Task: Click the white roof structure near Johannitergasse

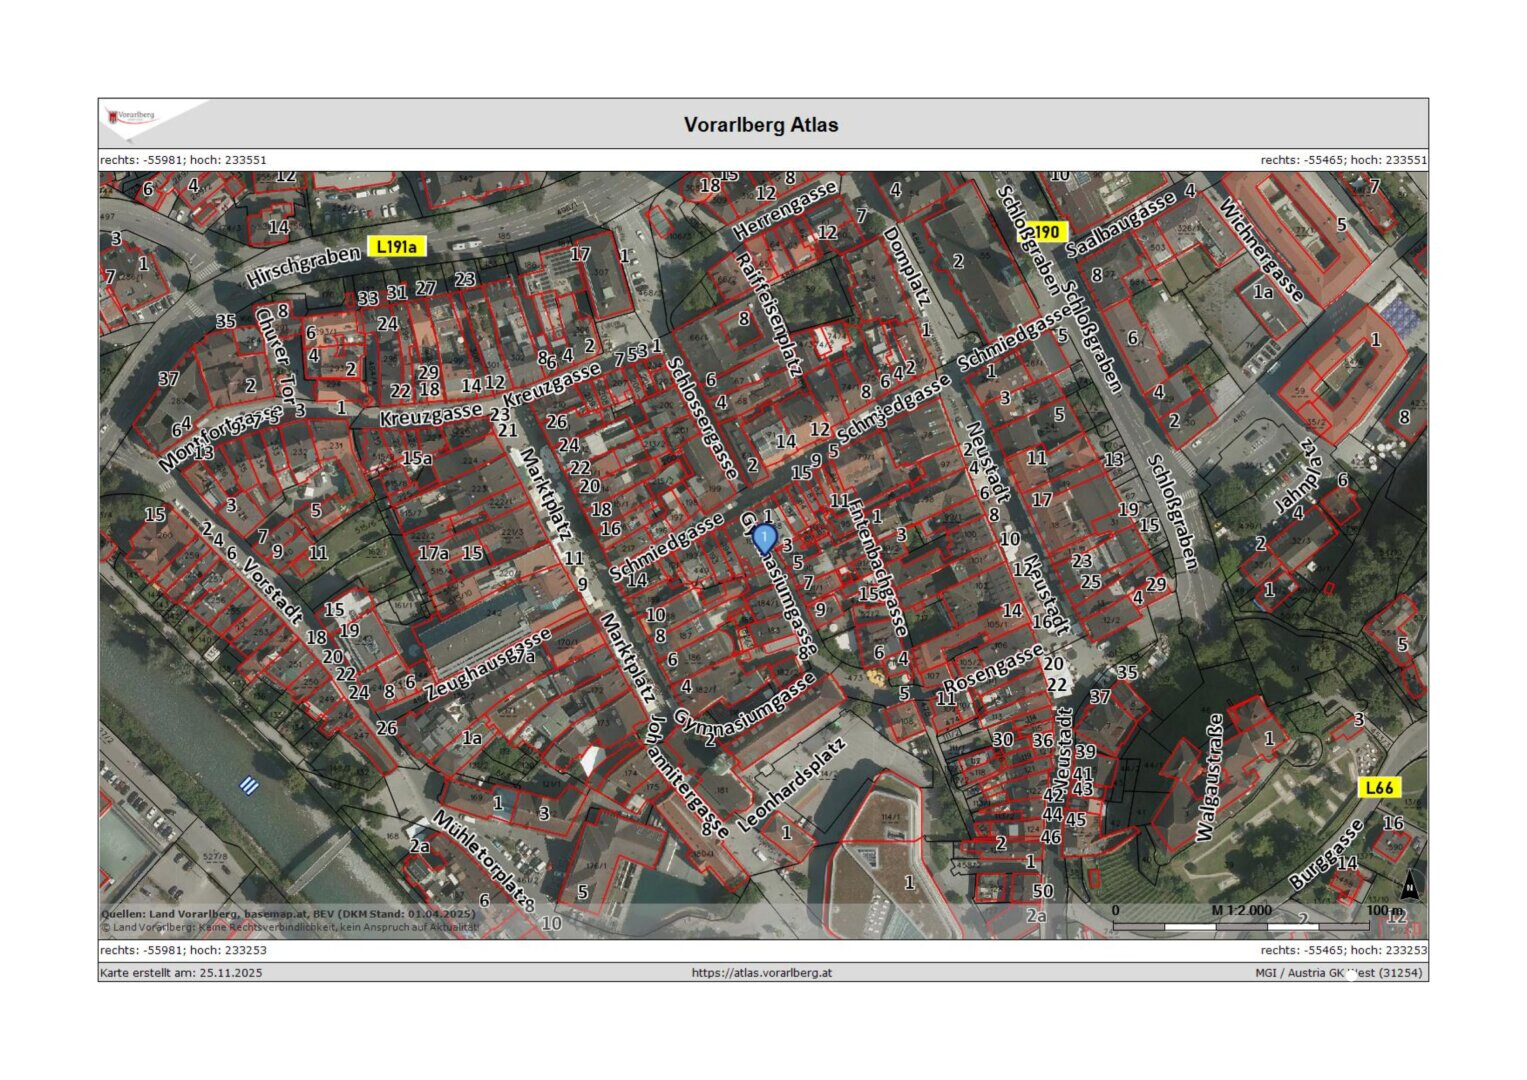Action: coord(593,759)
